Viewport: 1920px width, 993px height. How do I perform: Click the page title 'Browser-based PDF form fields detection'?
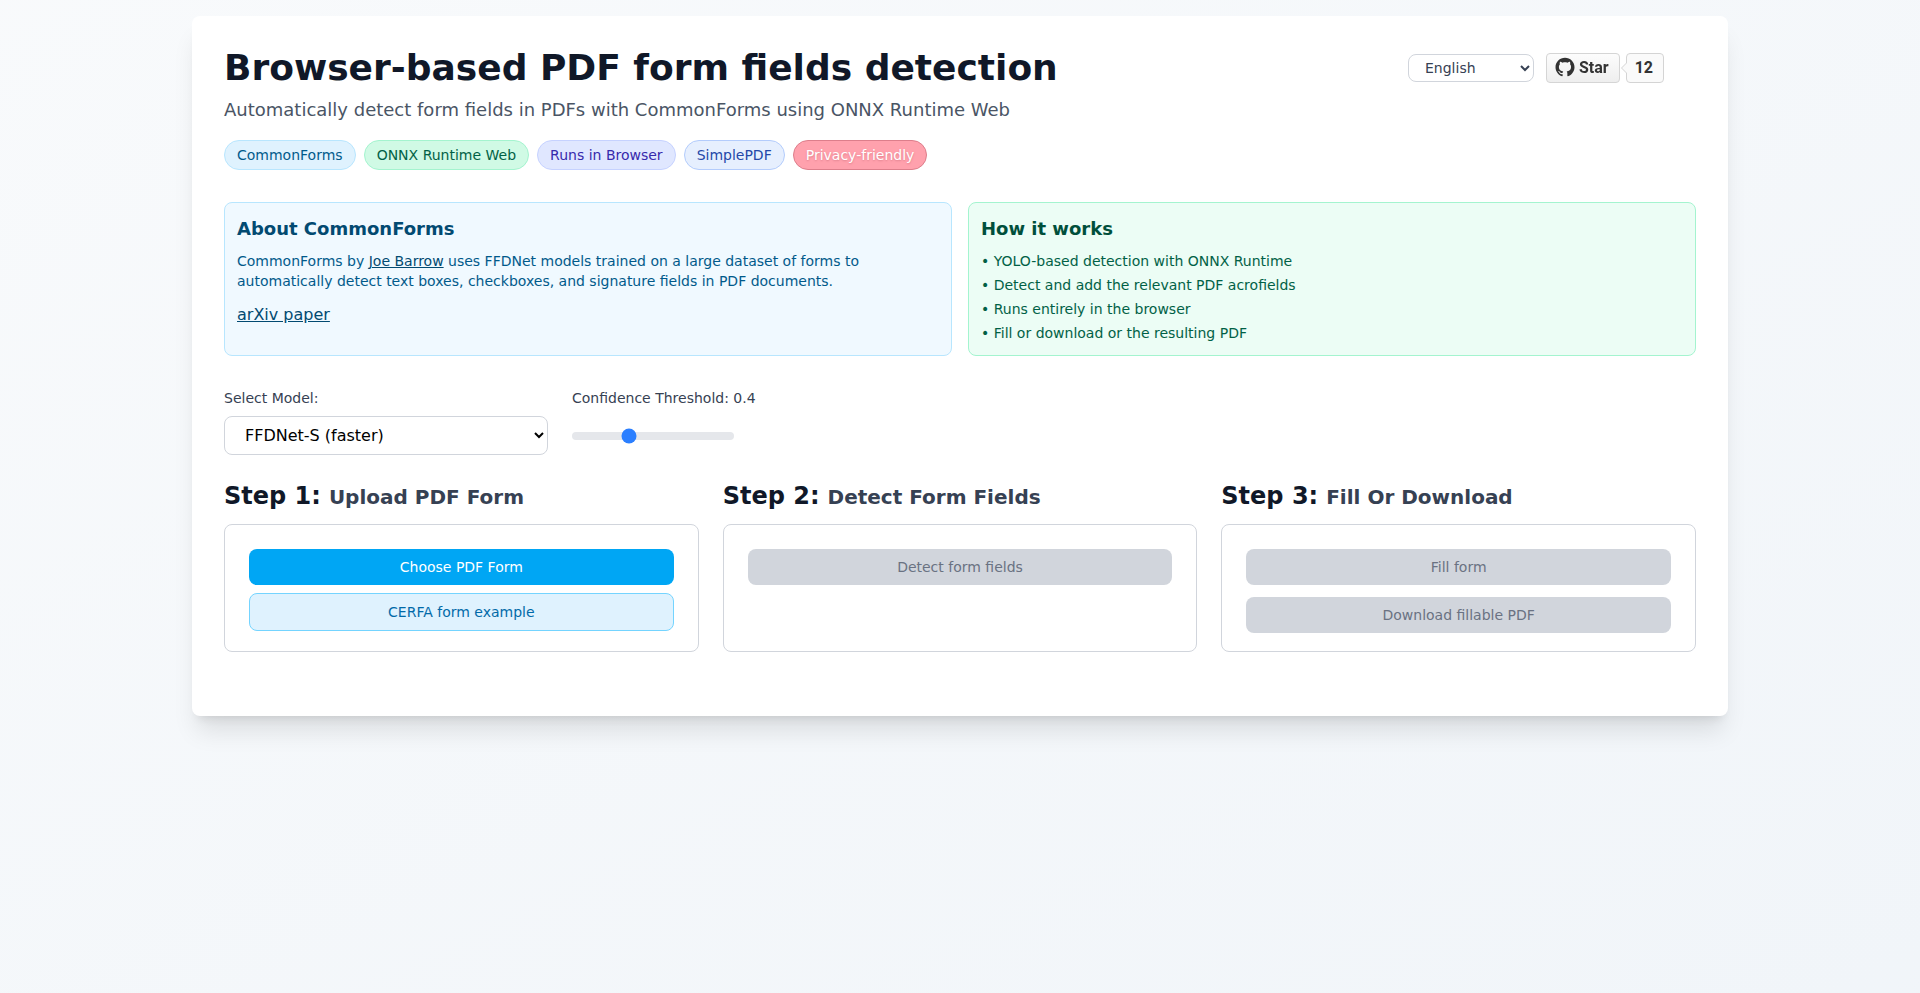click(x=640, y=68)
